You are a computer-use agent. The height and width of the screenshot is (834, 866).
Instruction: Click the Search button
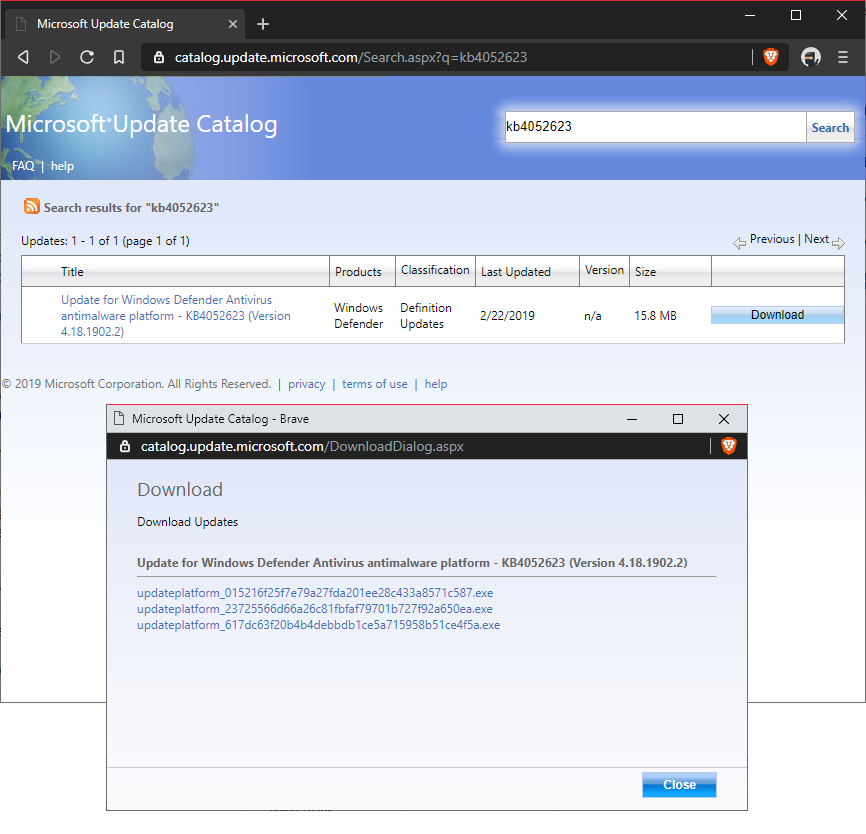[830, 127]
